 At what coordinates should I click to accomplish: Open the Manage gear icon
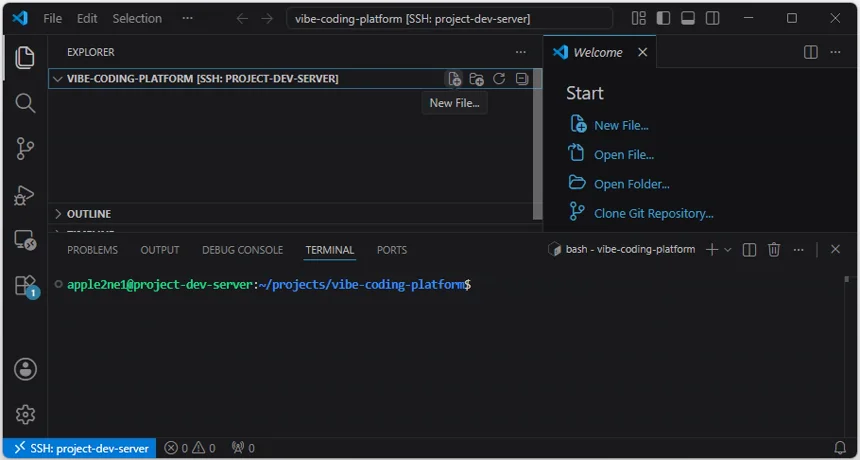tap(25, 414)
